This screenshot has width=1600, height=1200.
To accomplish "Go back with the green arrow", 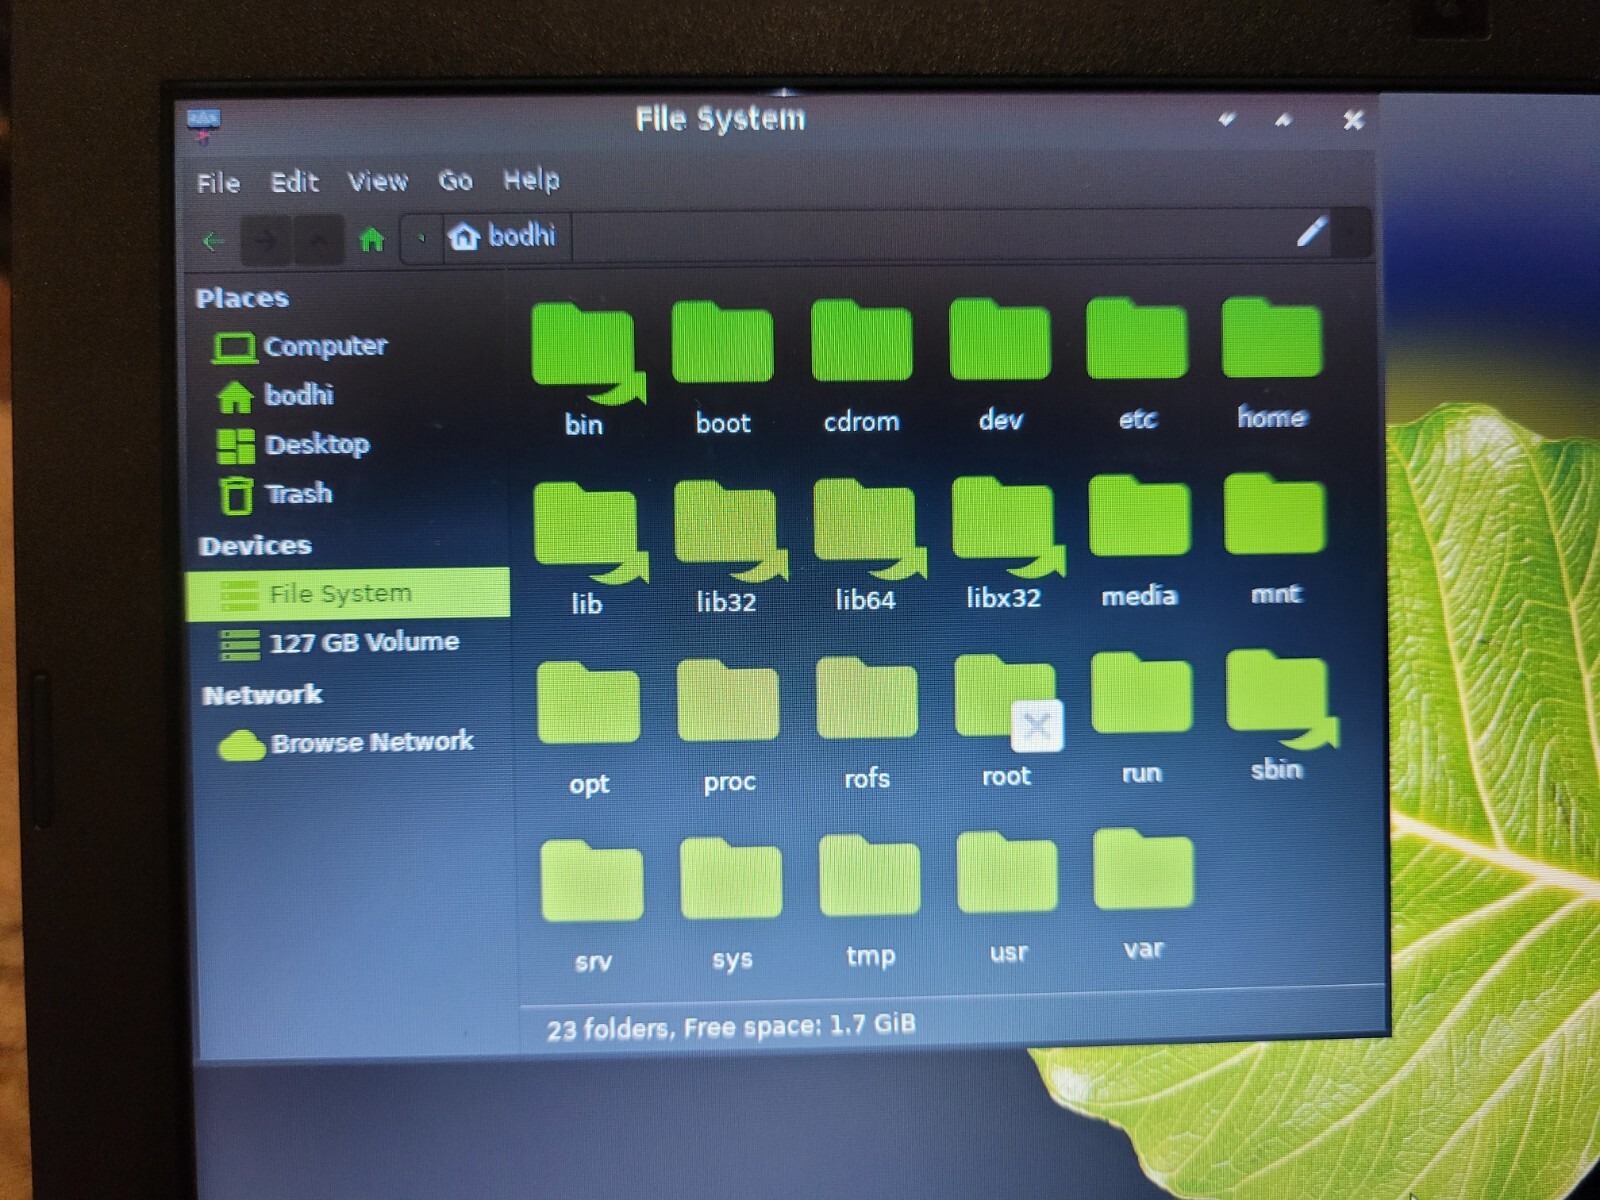I will point(213,241).
